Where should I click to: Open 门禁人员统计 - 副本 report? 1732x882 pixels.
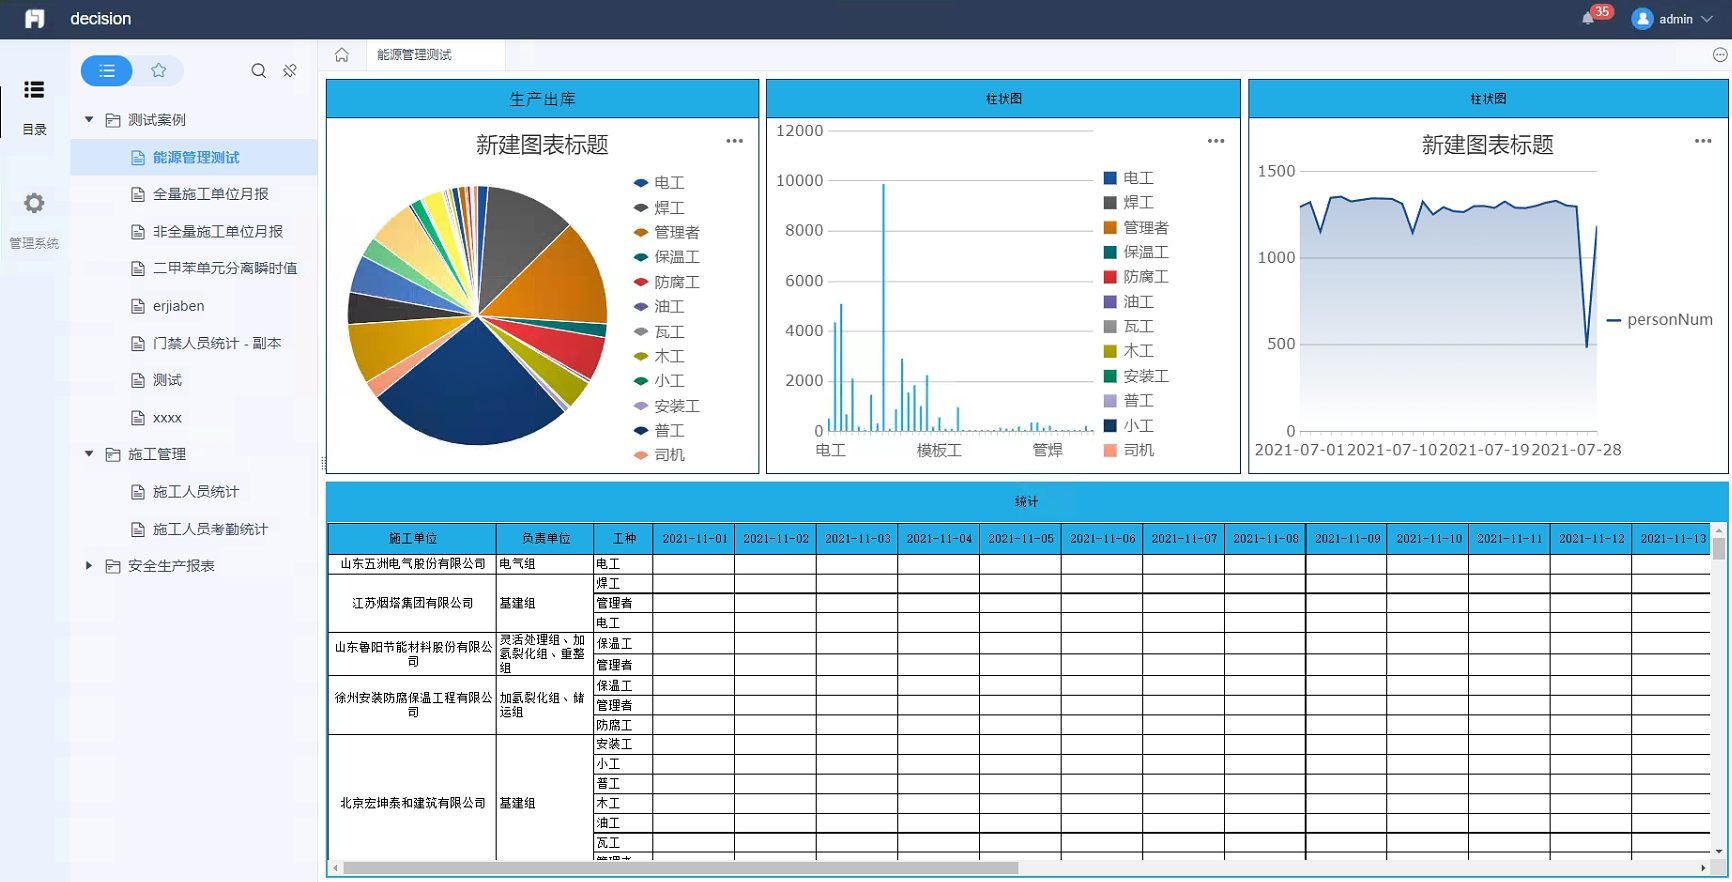pyautogui.click(x=216, y=343)
